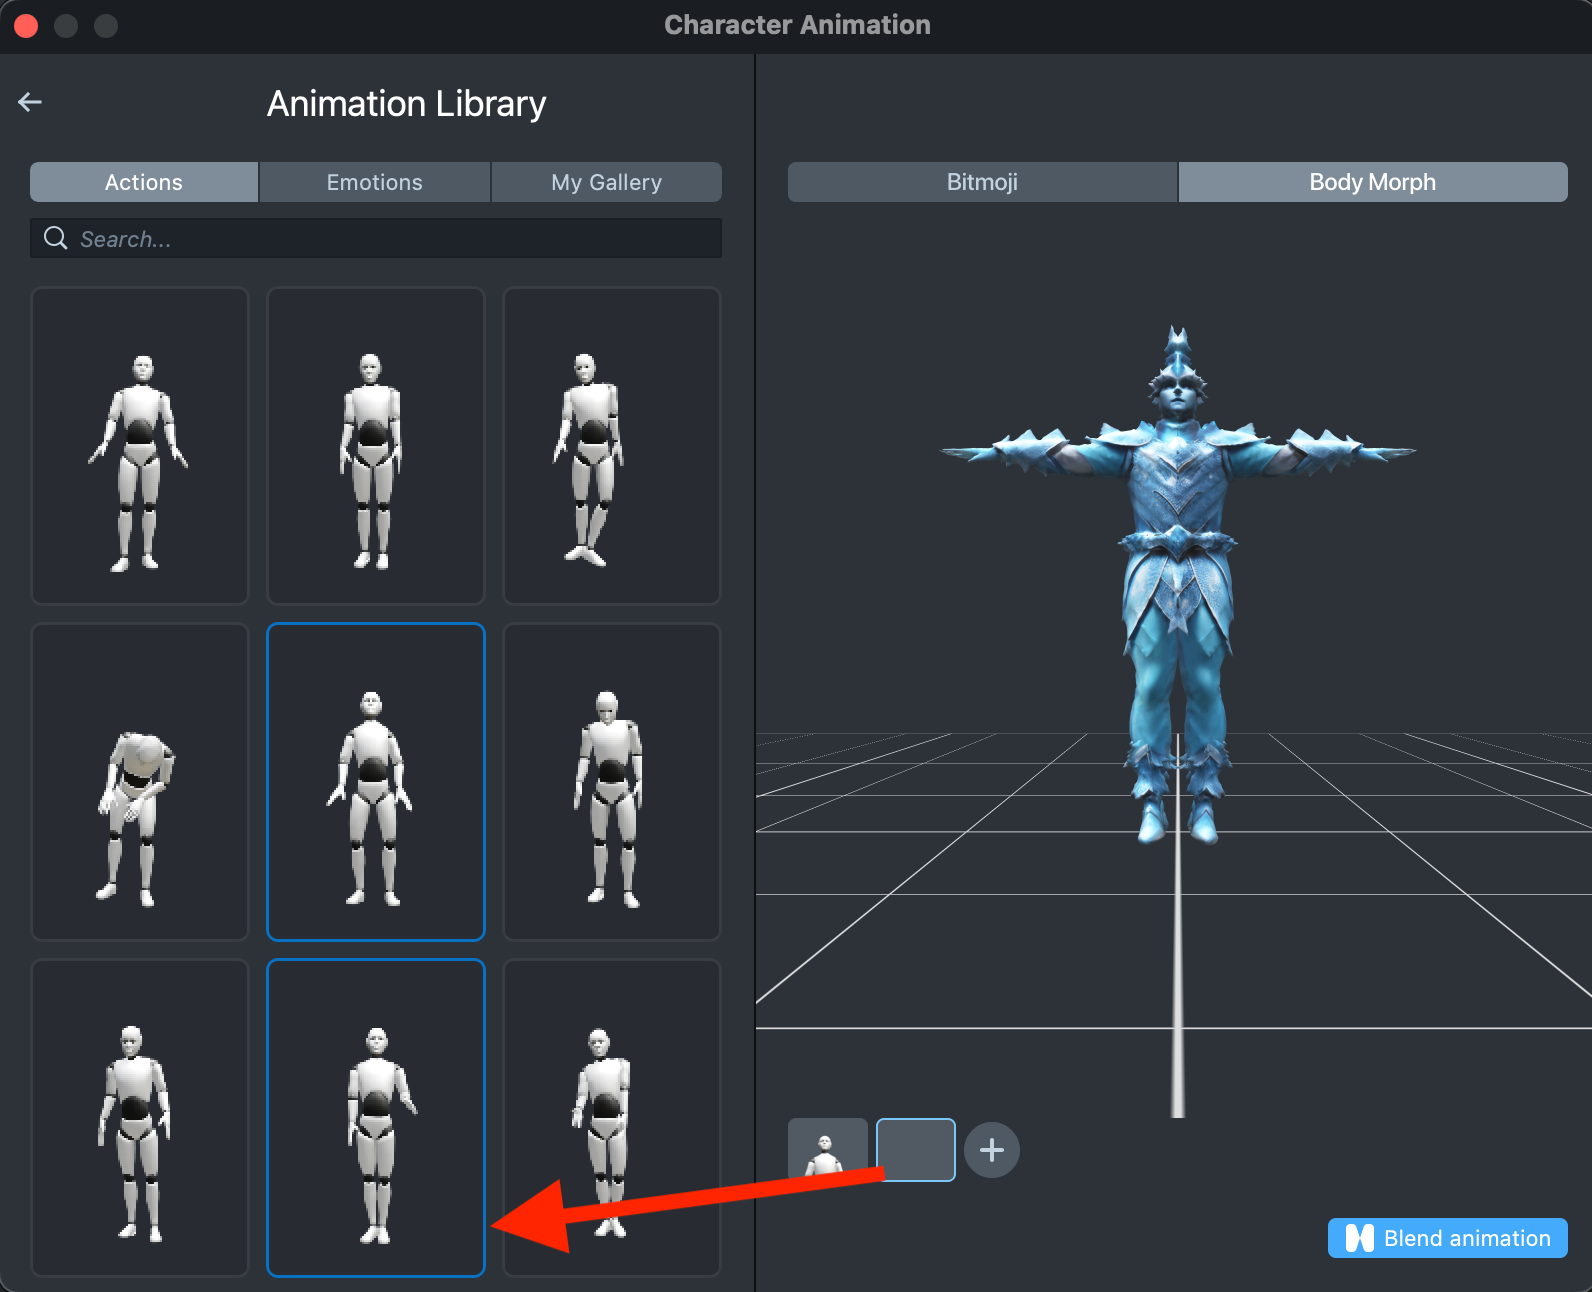Select the empty second animation slot
The image size is (1592, 1292).
click(x=915, y=1150)
